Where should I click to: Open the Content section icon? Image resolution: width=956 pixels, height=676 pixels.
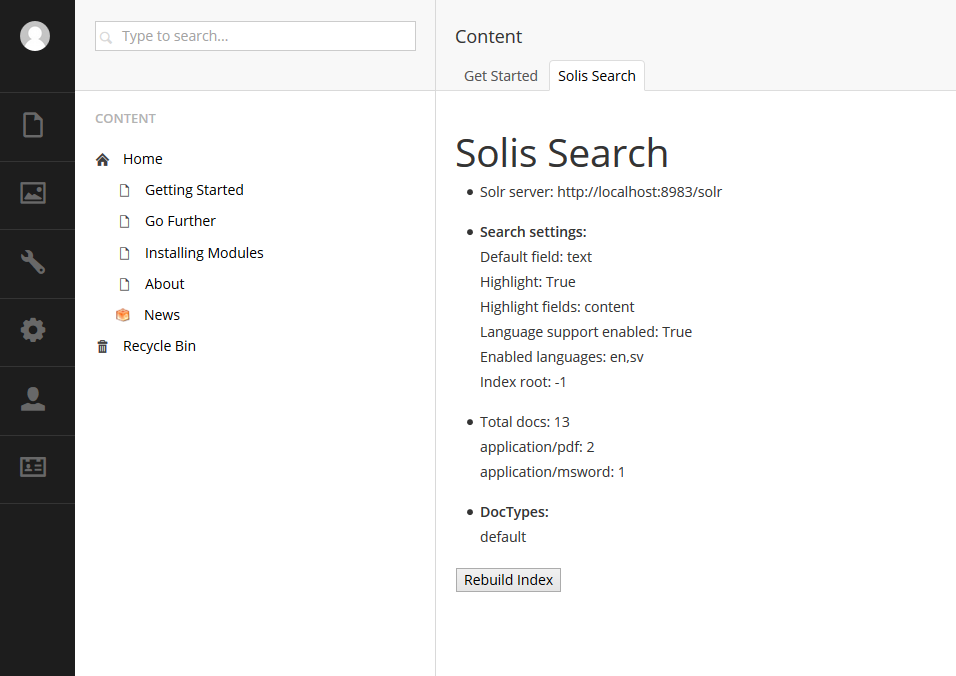click(33, 125)
